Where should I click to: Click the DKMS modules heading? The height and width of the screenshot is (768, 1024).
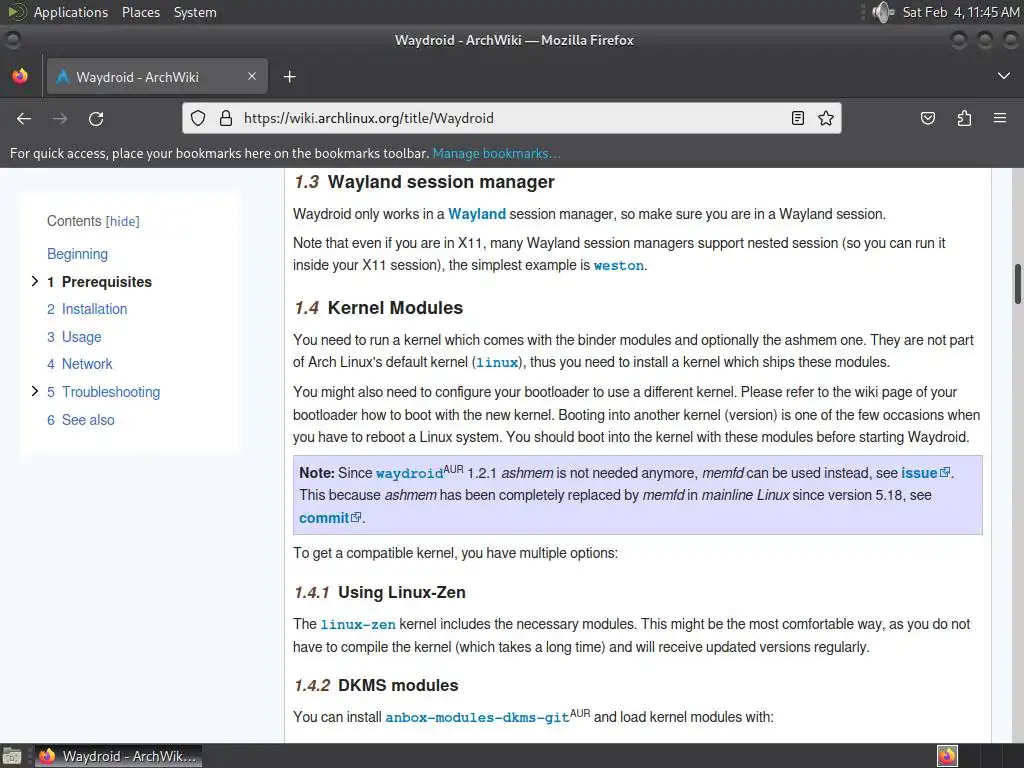(398, 685)
